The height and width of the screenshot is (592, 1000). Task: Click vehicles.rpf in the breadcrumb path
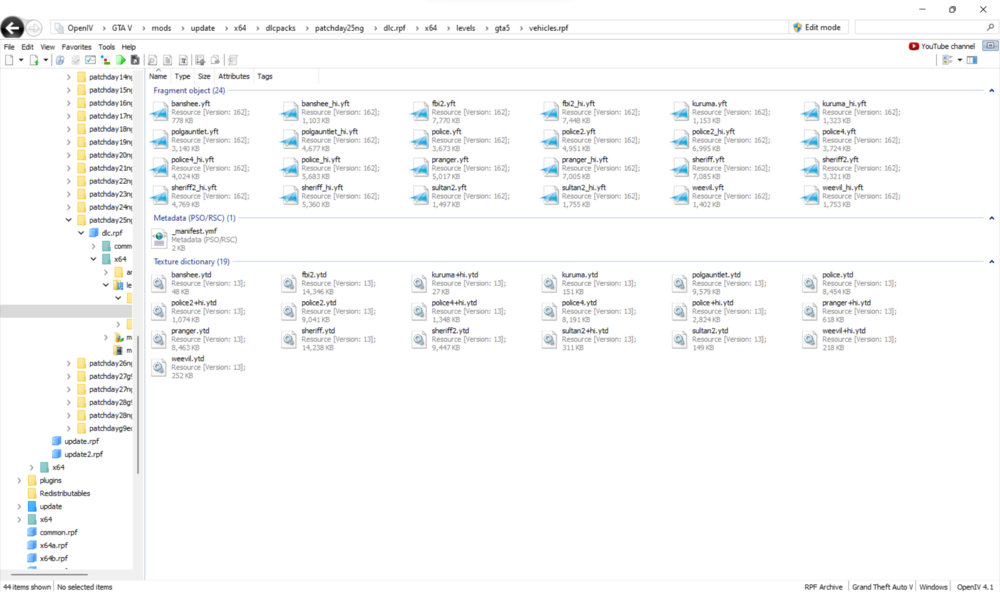tap(549, 27)
